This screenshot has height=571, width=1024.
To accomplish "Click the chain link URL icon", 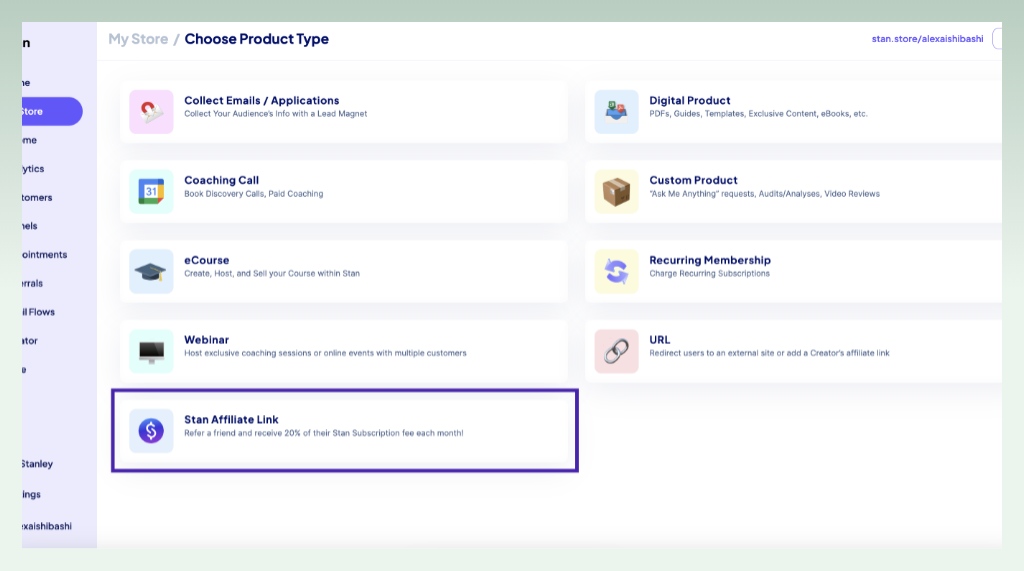I will (616, 351).
